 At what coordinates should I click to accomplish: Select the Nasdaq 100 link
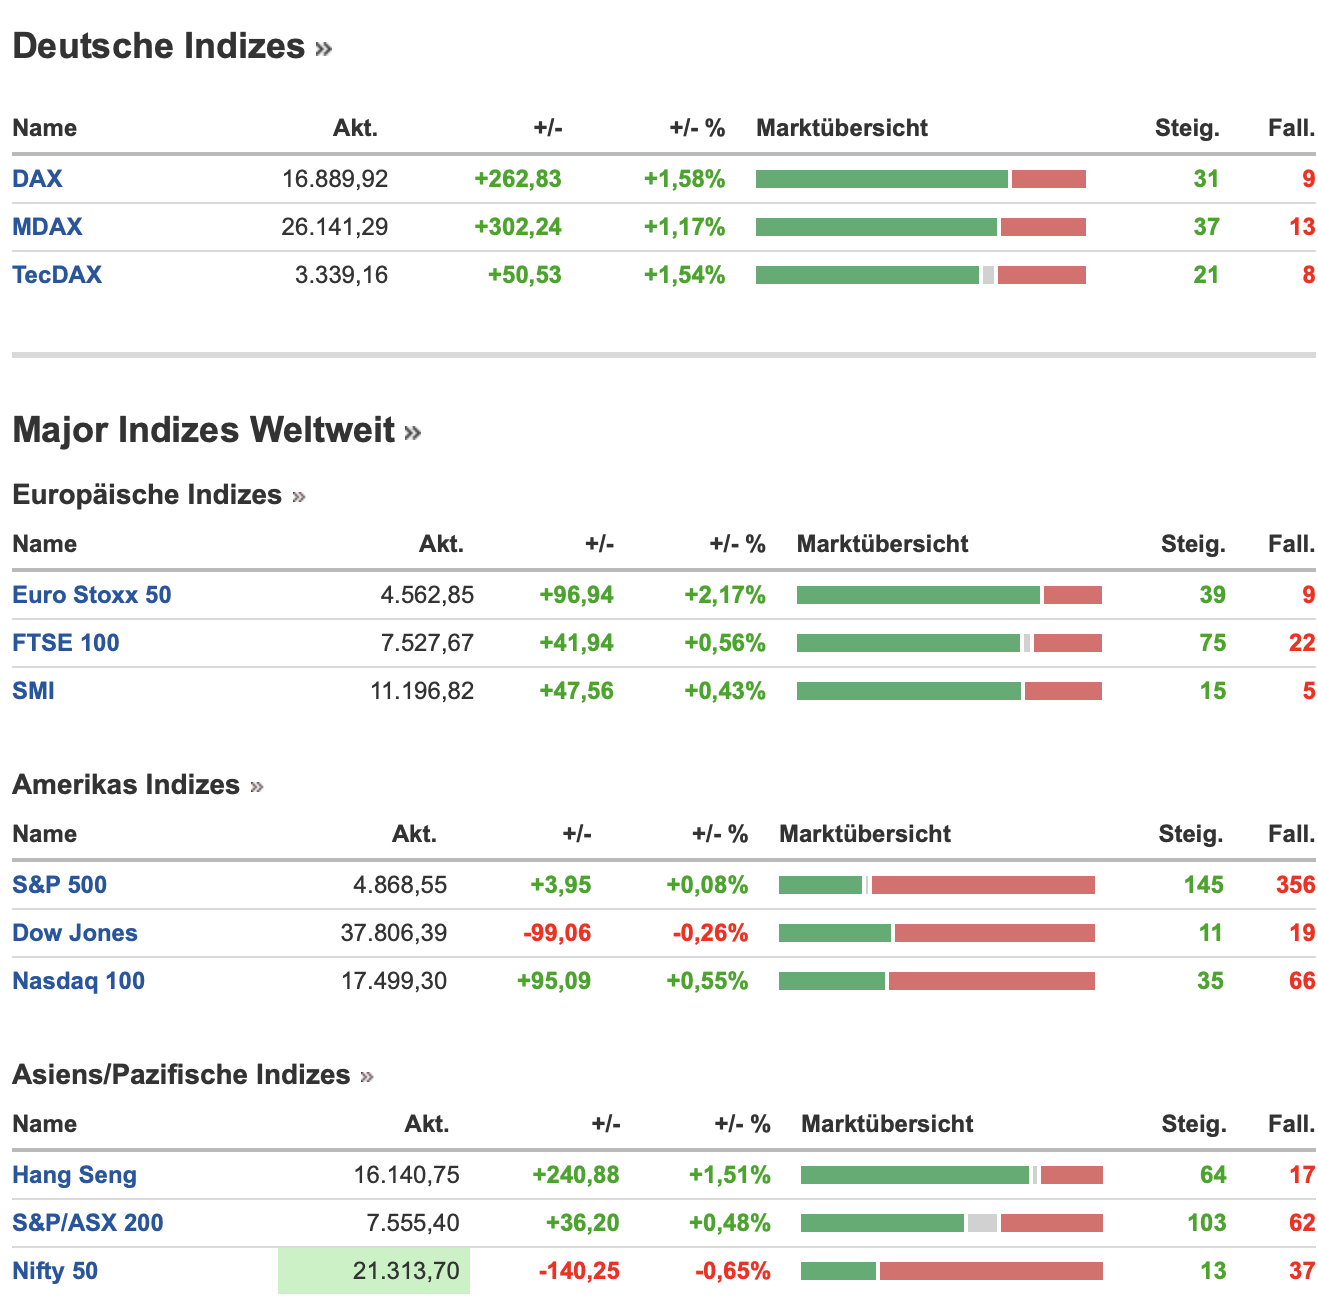pos(79,981)
